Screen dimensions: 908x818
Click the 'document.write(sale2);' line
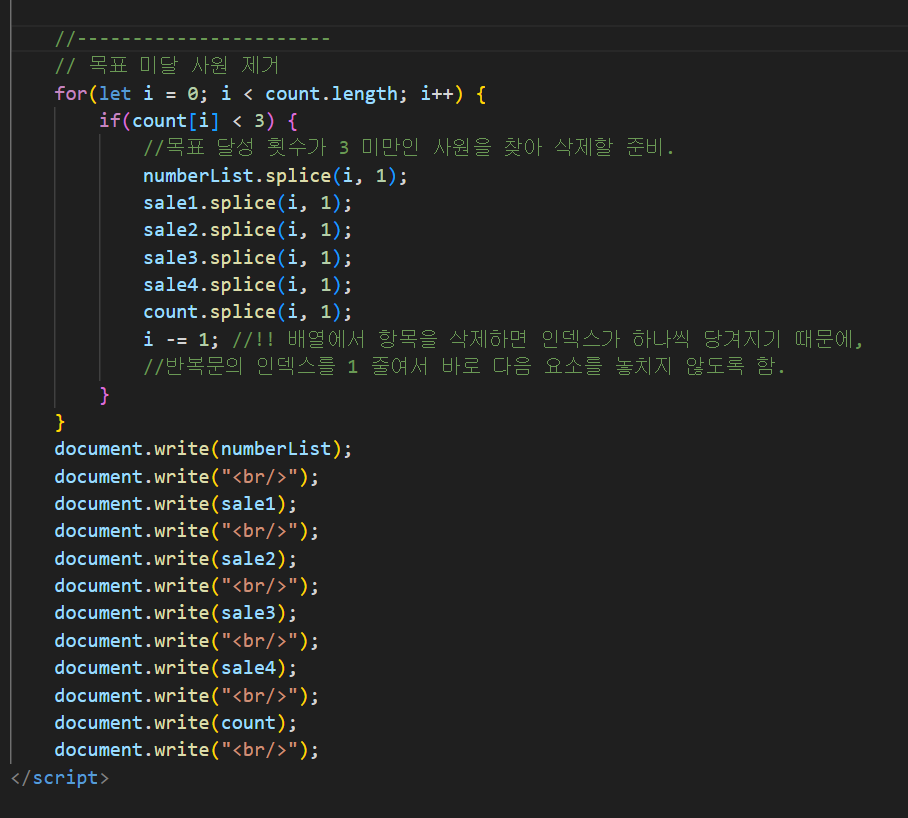pos(175,559)
